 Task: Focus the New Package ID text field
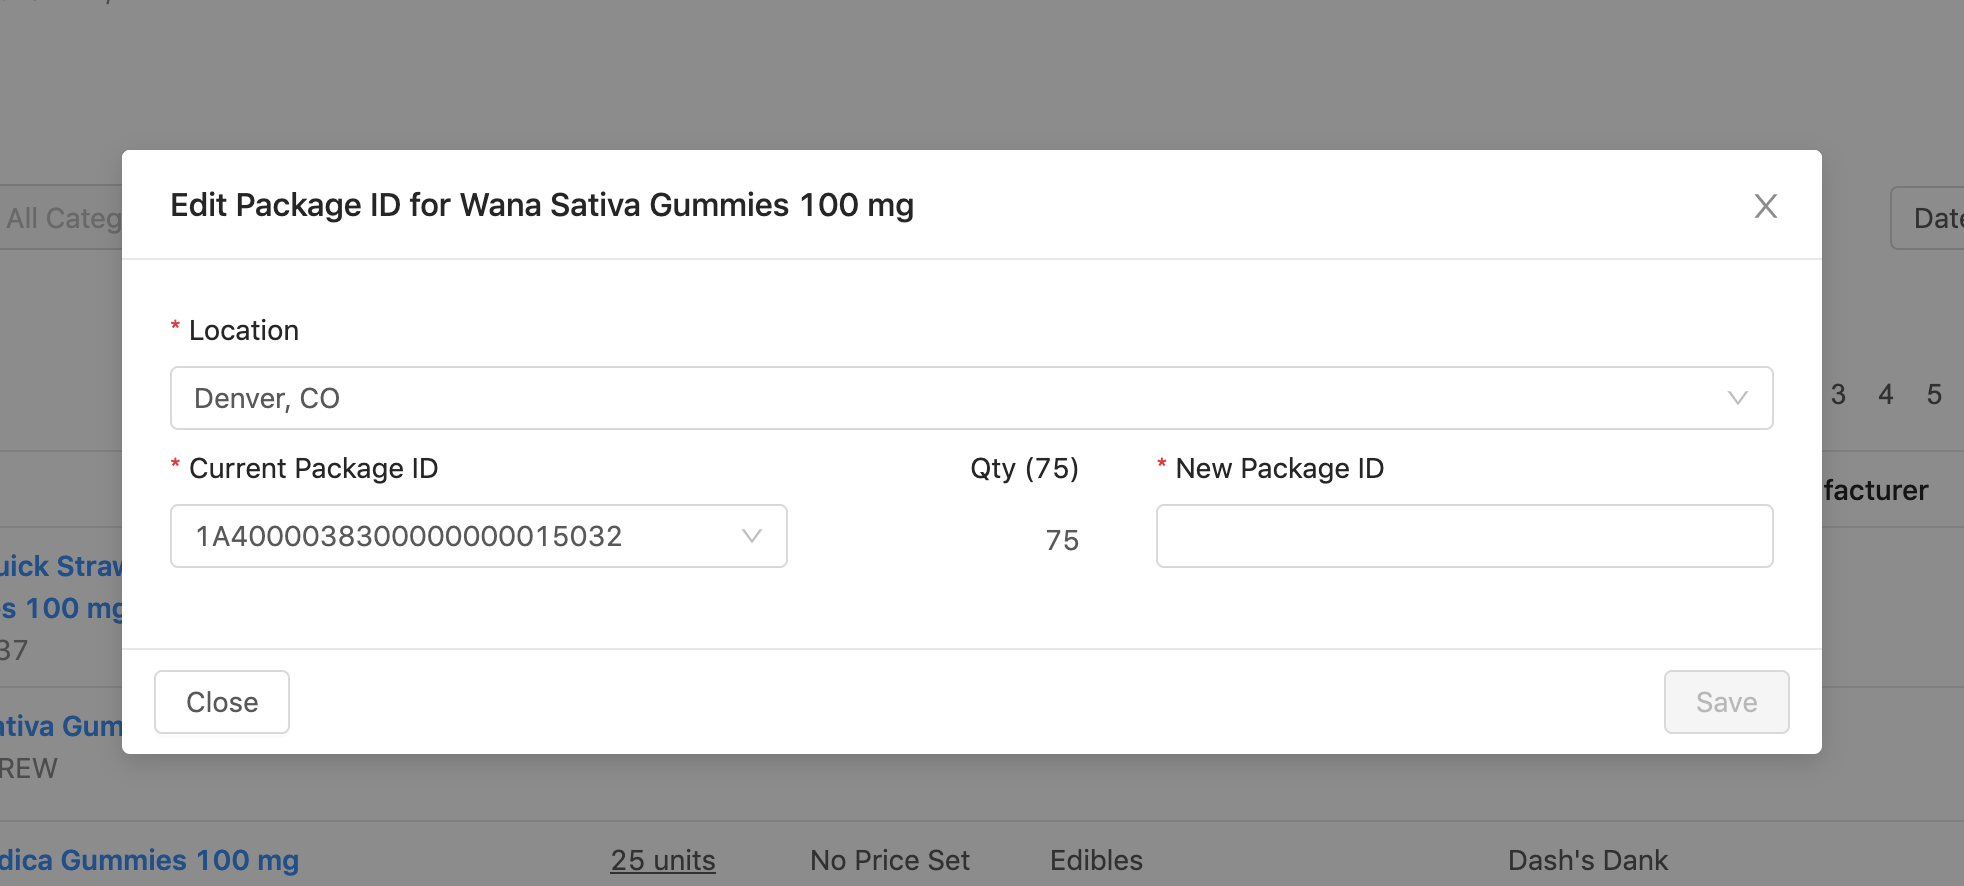tap(1464, 536)
